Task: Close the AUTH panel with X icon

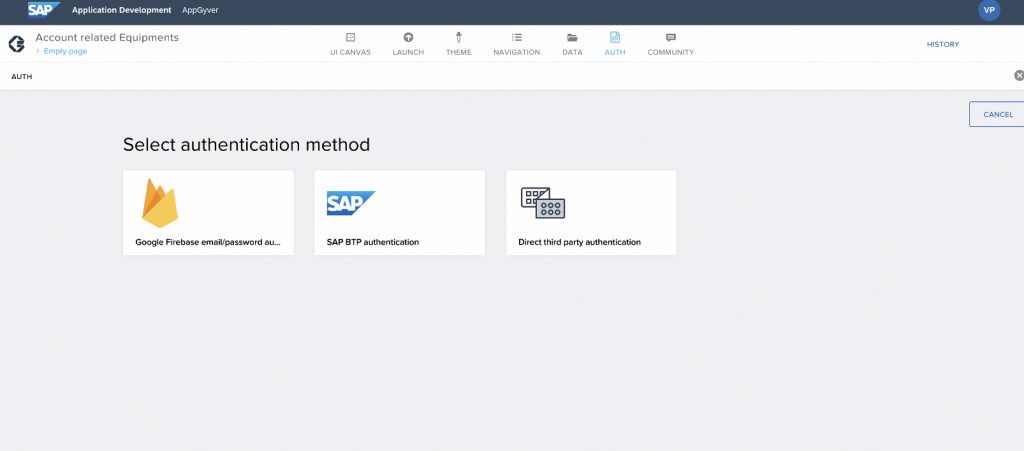Action: pyautogui.click(x=1018, y=76)
